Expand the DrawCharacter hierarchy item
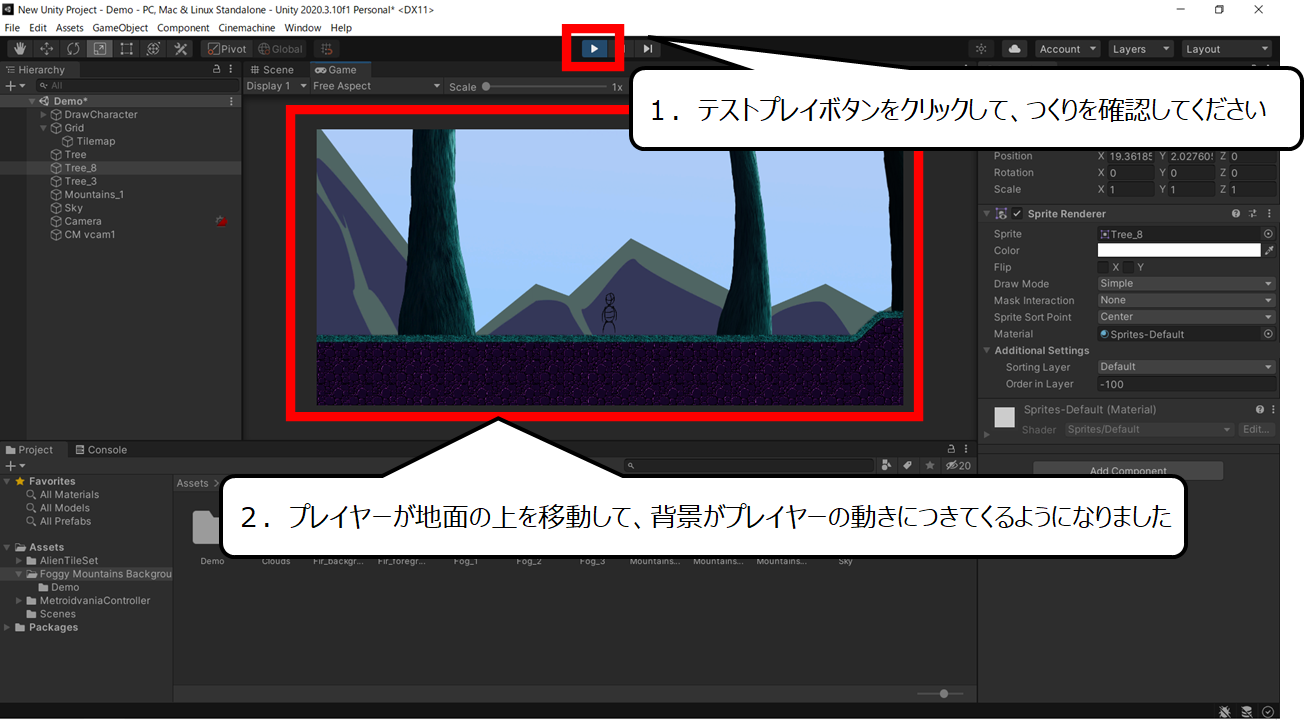Screen dimensions: 1304x720 pos(43,114)
